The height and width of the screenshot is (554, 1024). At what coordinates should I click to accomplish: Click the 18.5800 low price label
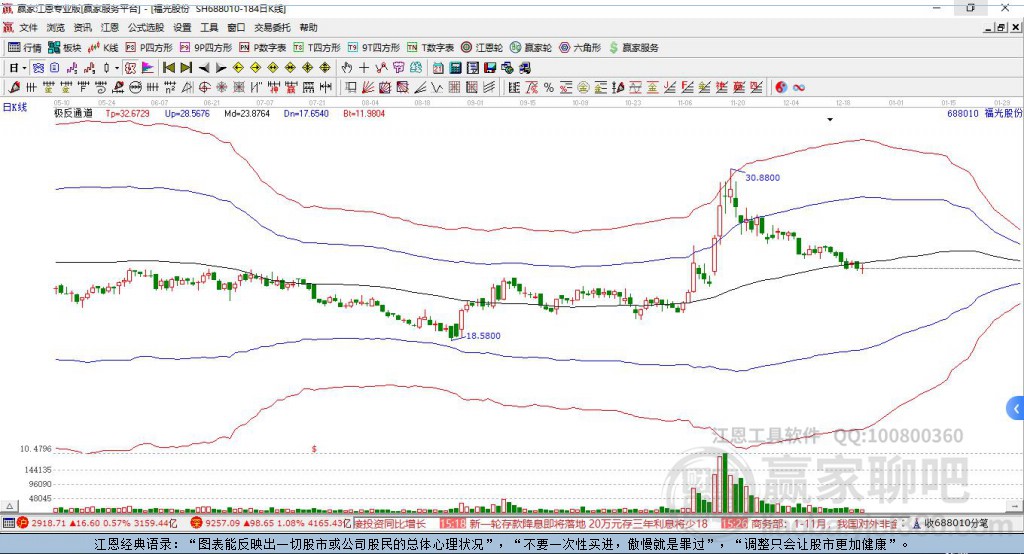point(483,336)
